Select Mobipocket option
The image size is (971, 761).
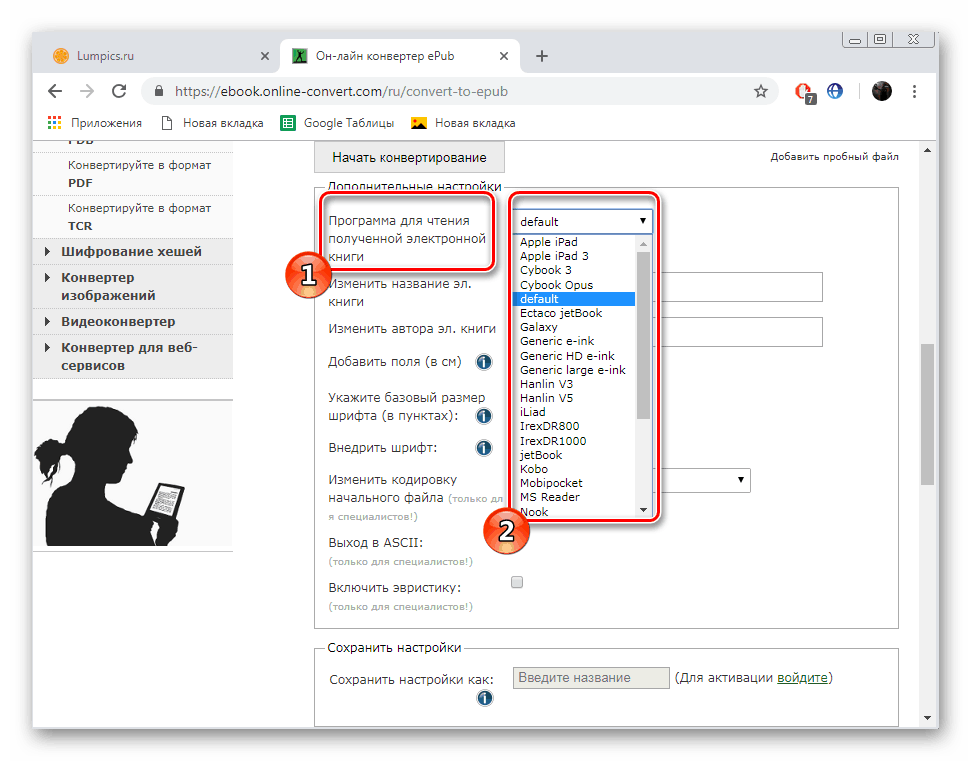pyautogui.click(x=574, y=484)
